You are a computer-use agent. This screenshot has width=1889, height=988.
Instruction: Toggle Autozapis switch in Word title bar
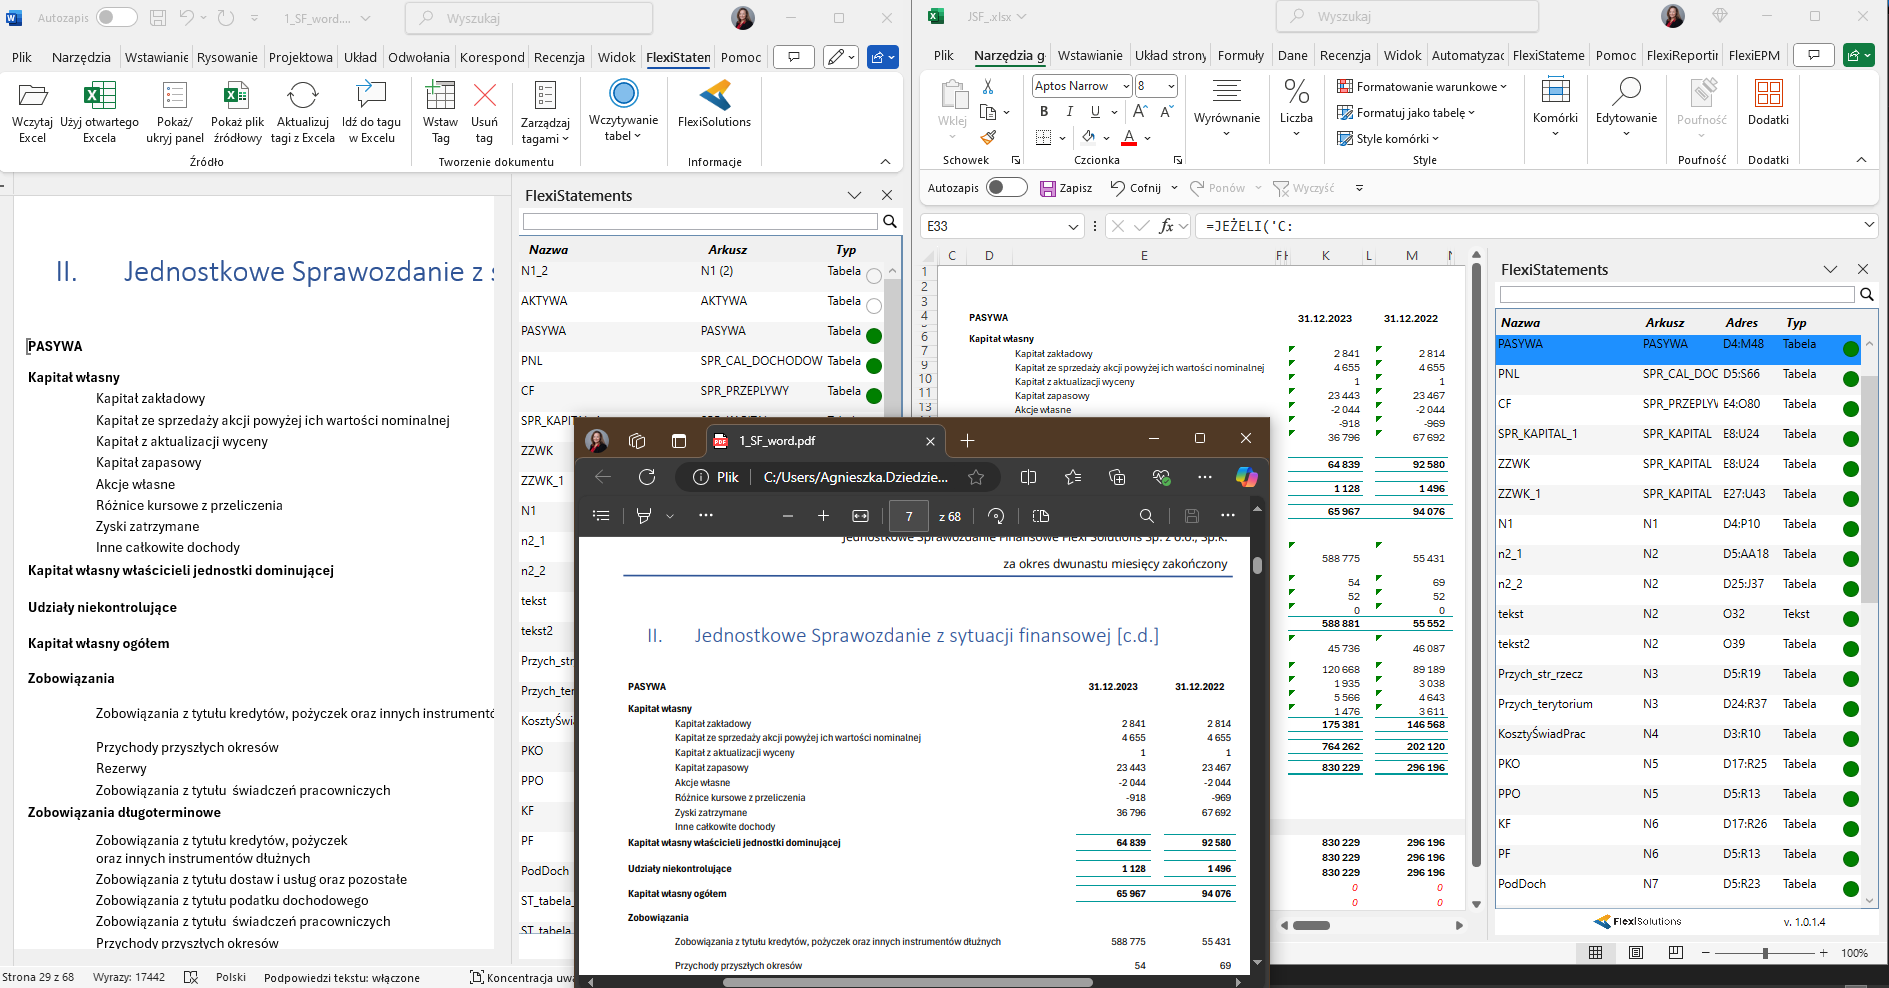tap(116, 18)
